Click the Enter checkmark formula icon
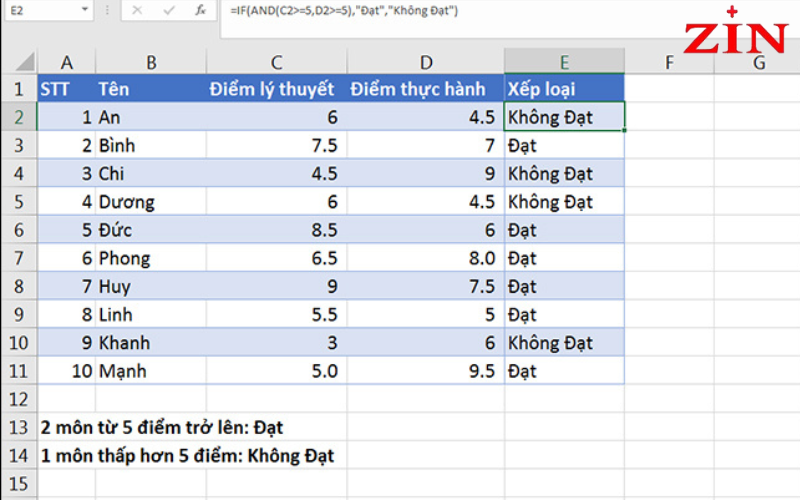 [x=169, y=10]
